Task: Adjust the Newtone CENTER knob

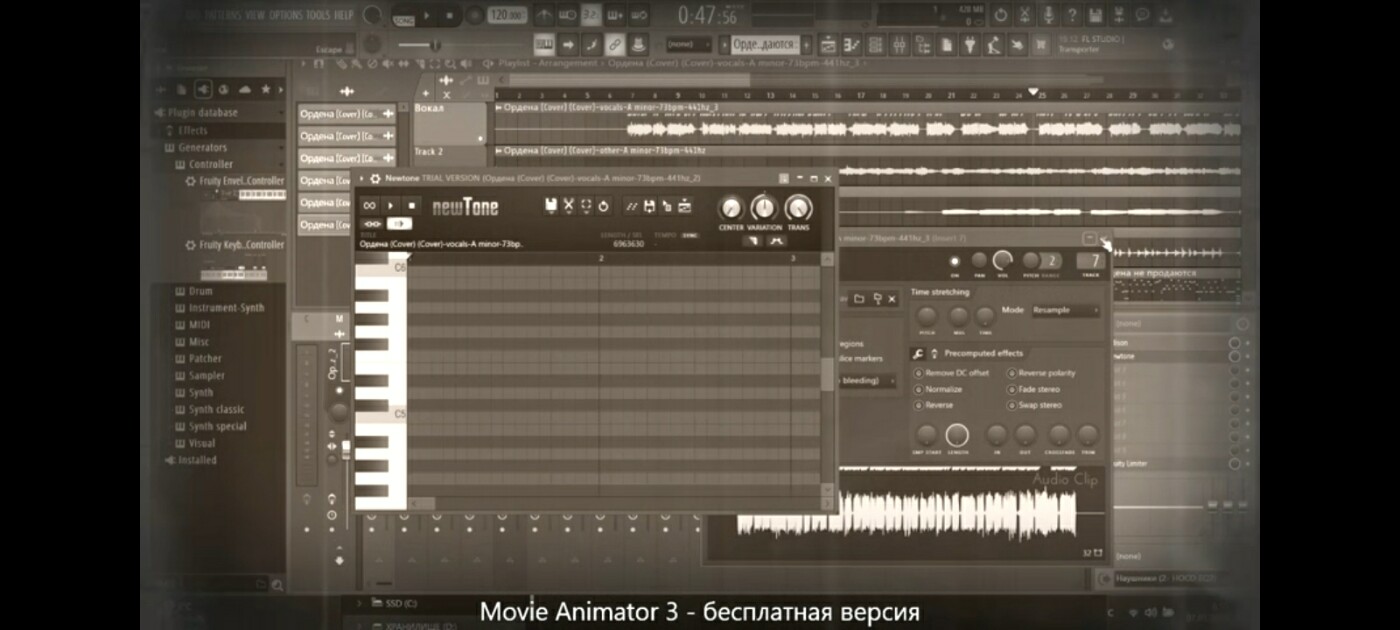Action: (731, 208)
